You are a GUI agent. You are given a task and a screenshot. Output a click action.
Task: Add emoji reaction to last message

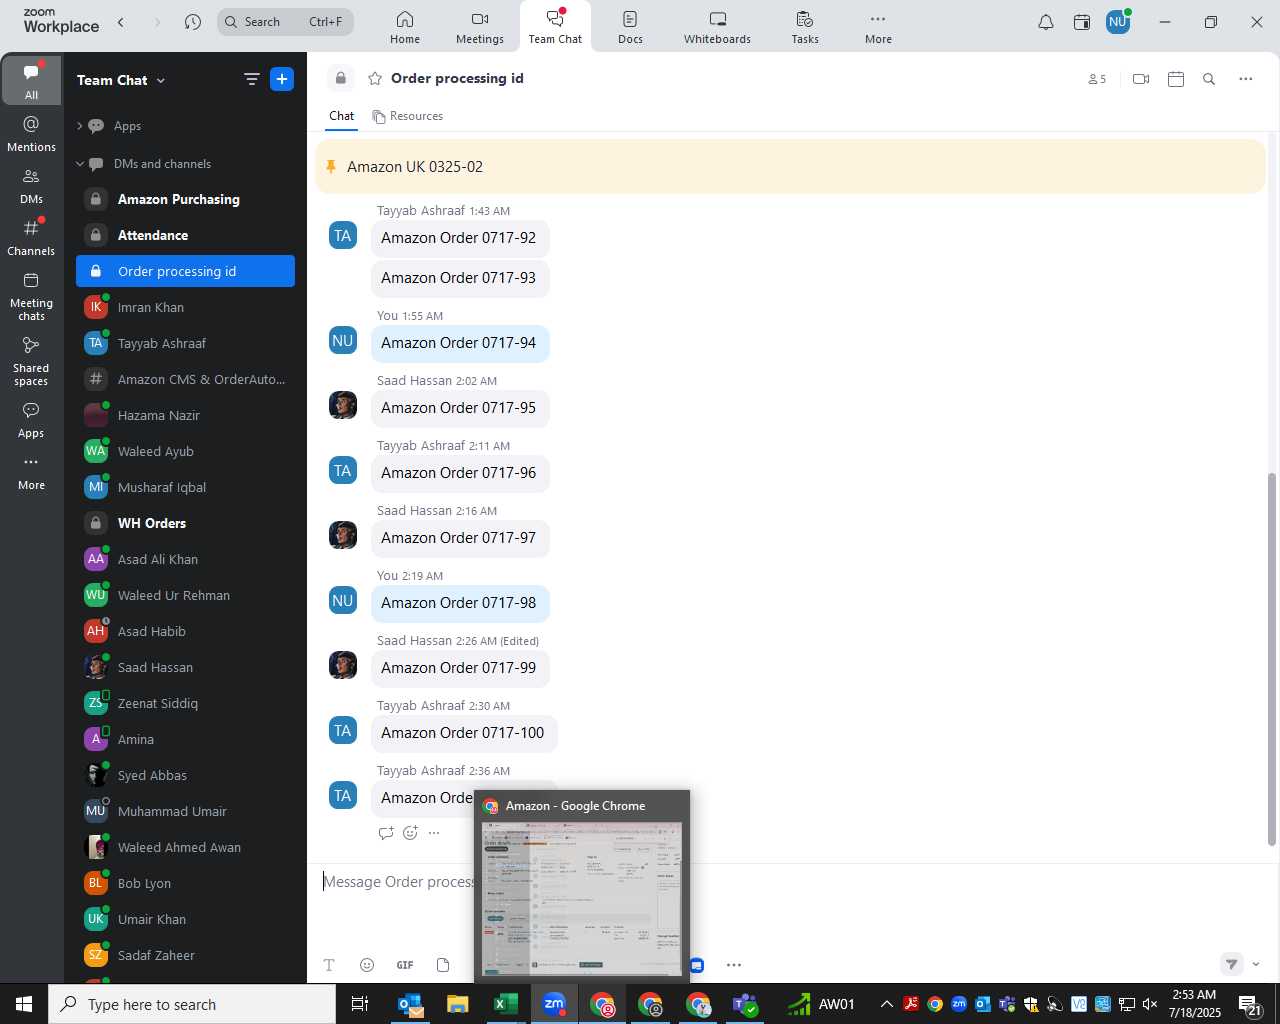(x=410, y=832)
